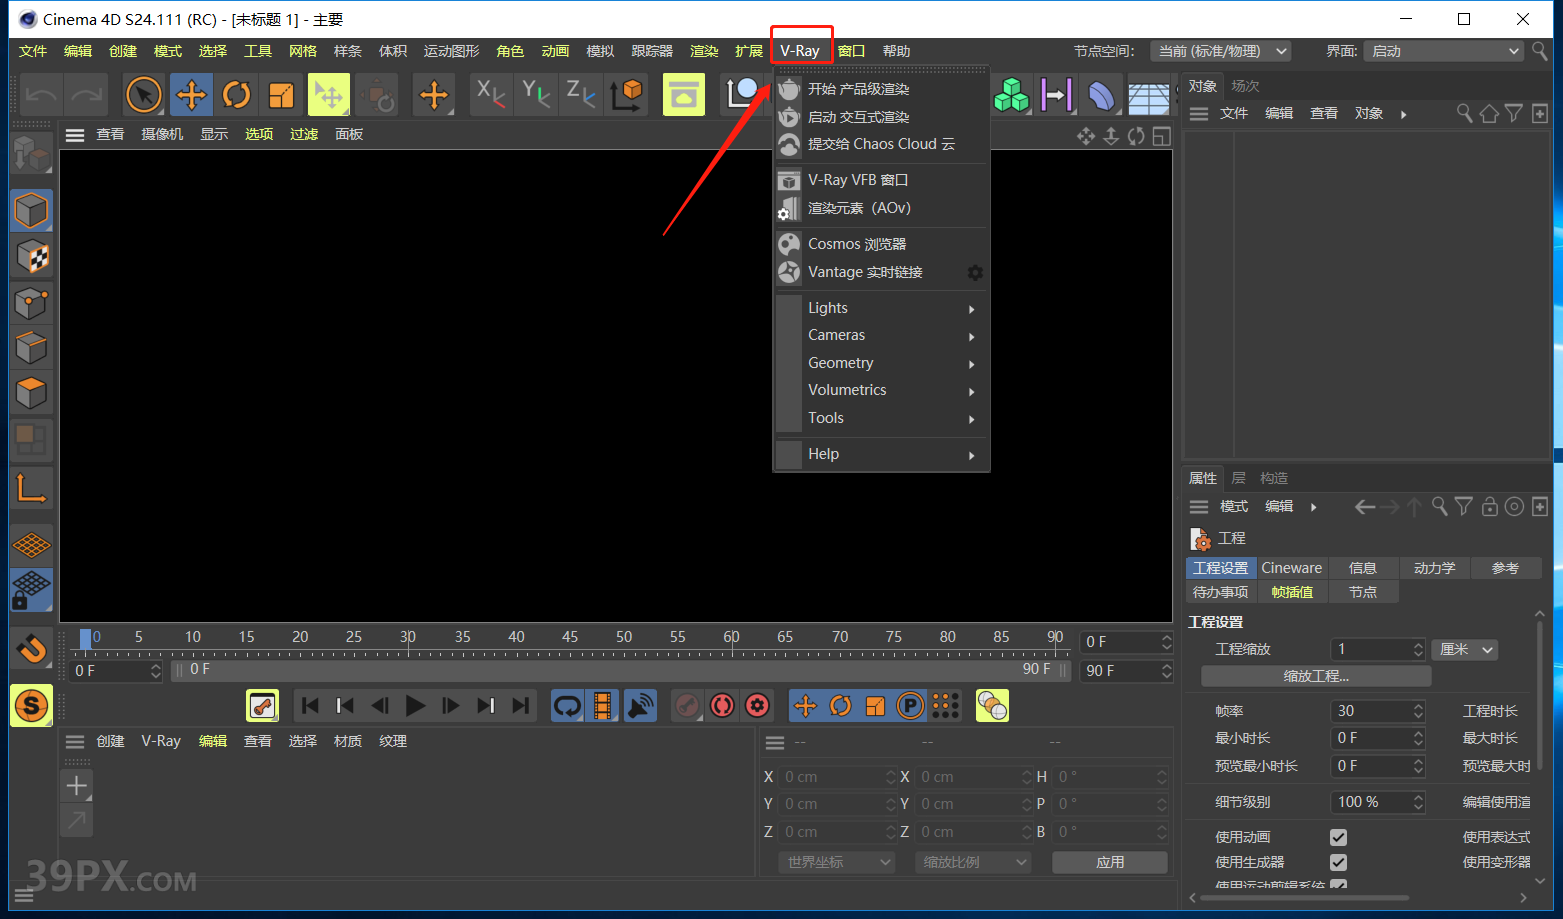Screen dimensions: 1563x919
Task: Click Play Forwards button
Action: (415, 706)
